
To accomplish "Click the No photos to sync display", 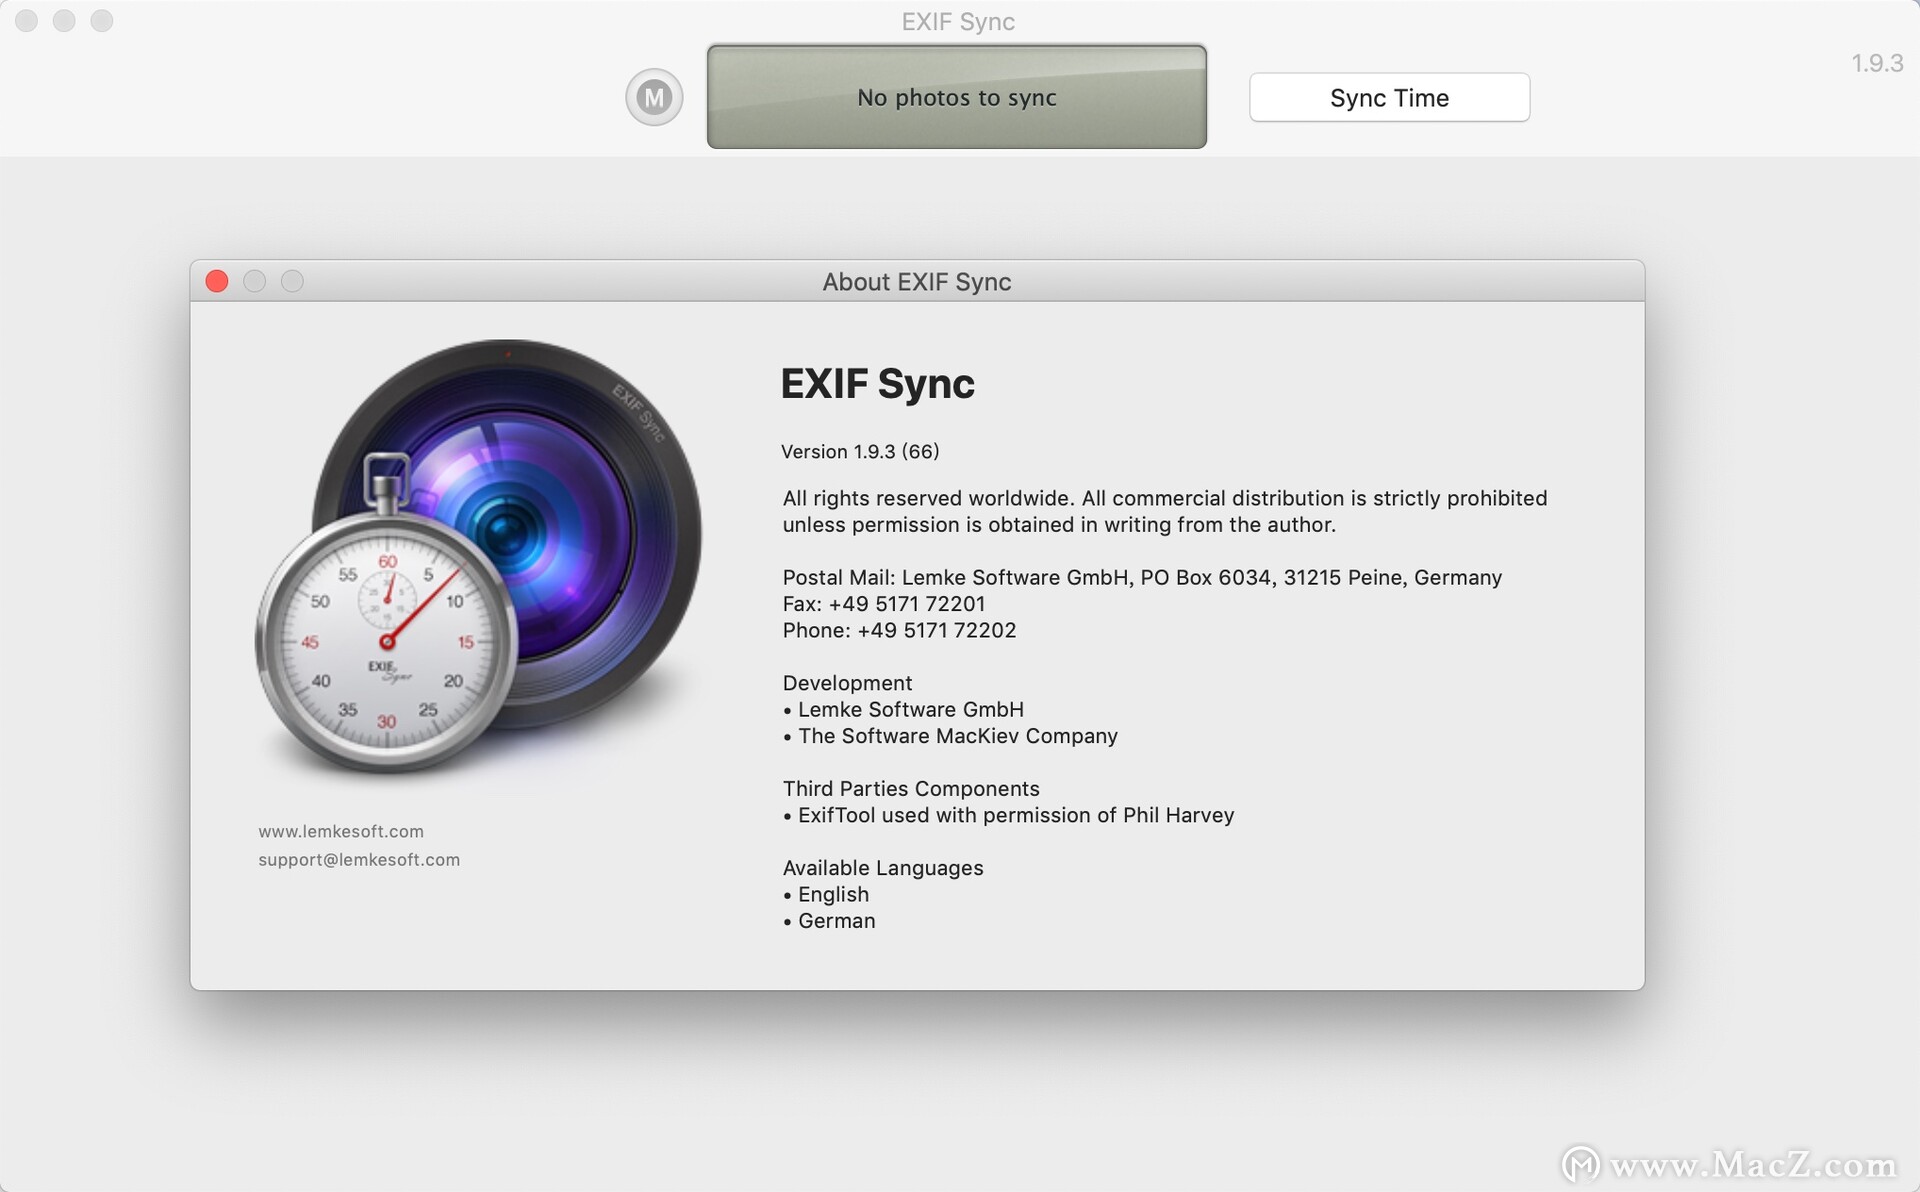I will pos(957,97).
